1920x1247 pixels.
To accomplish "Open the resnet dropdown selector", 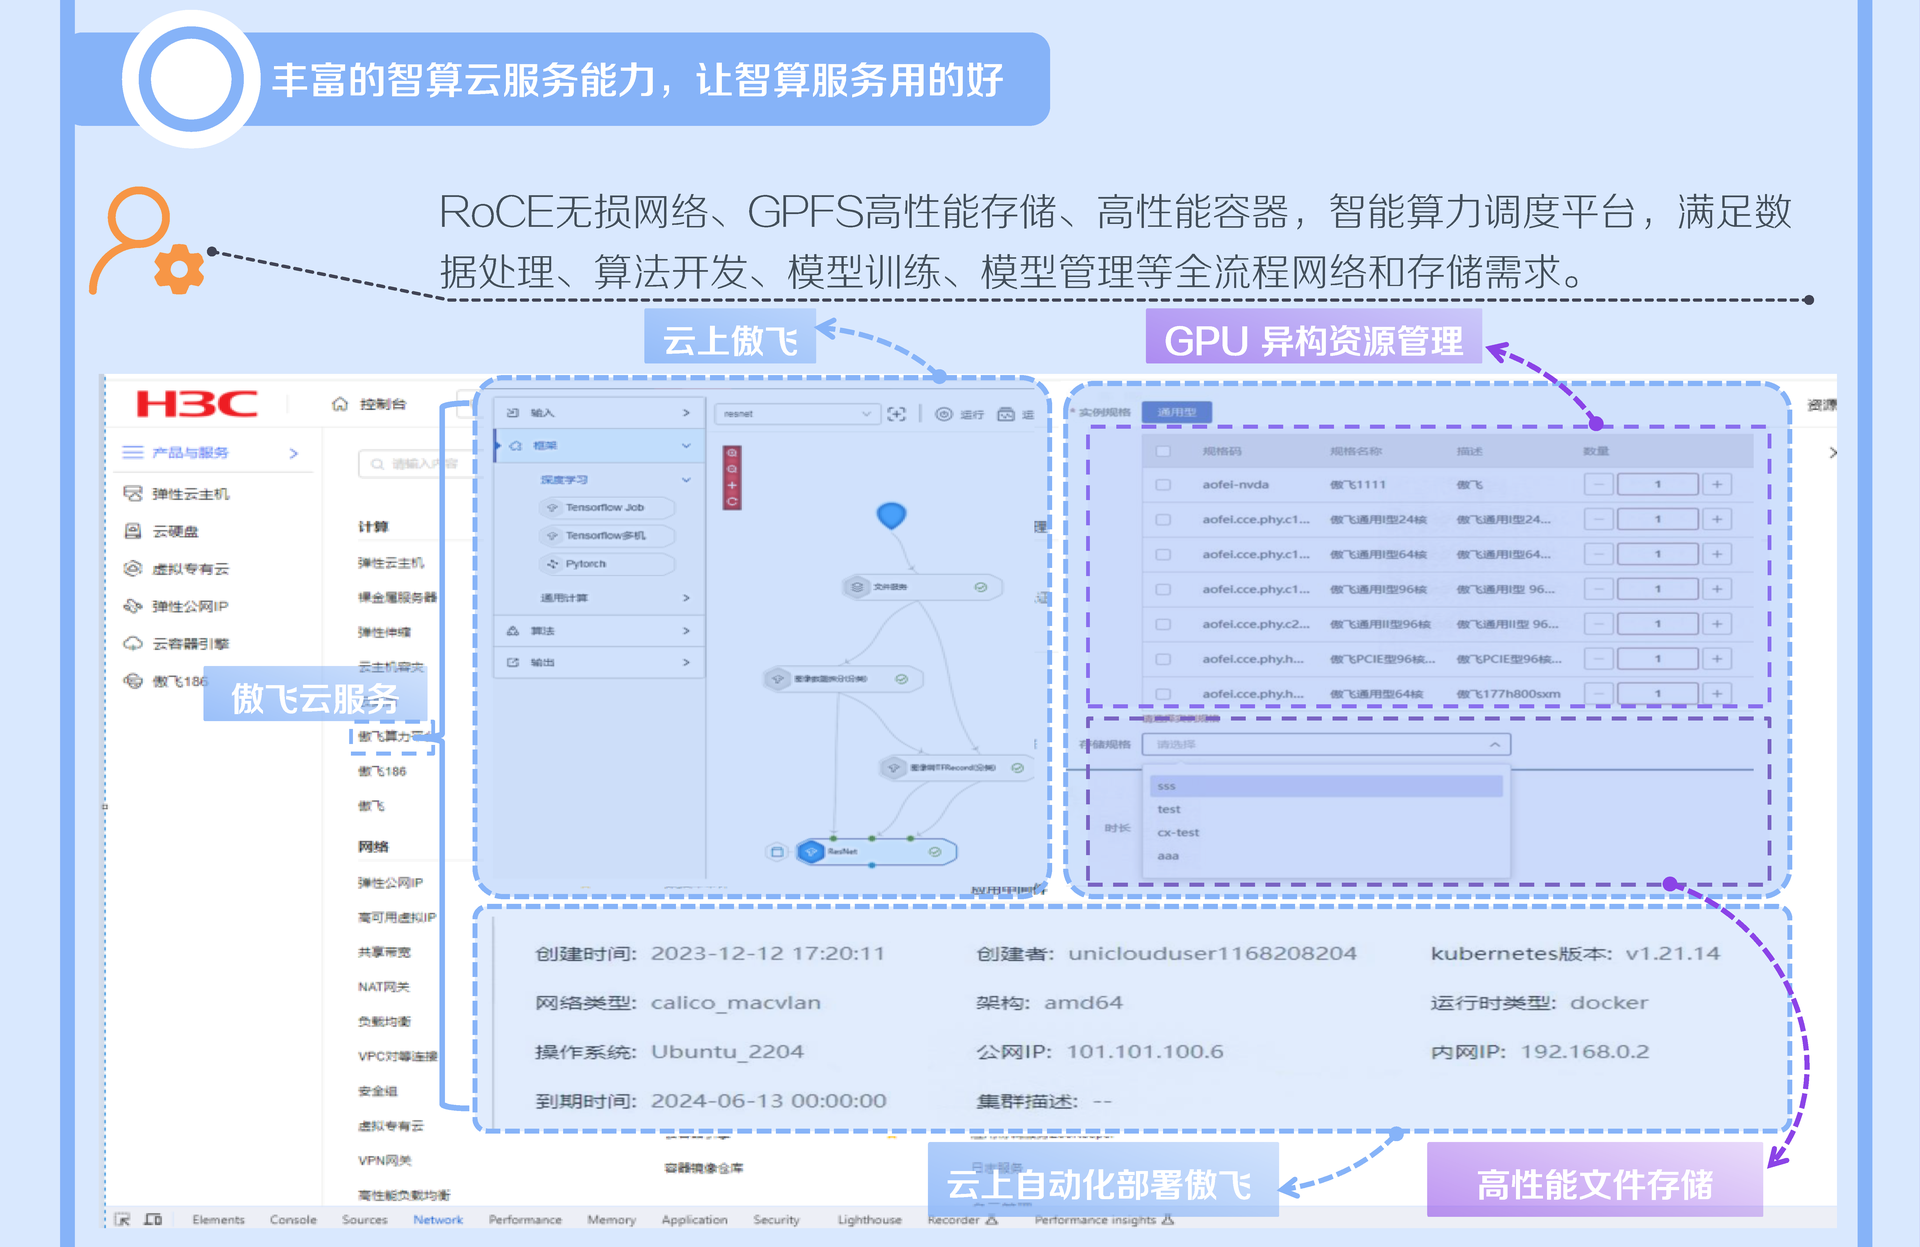I will click(797, 413).
